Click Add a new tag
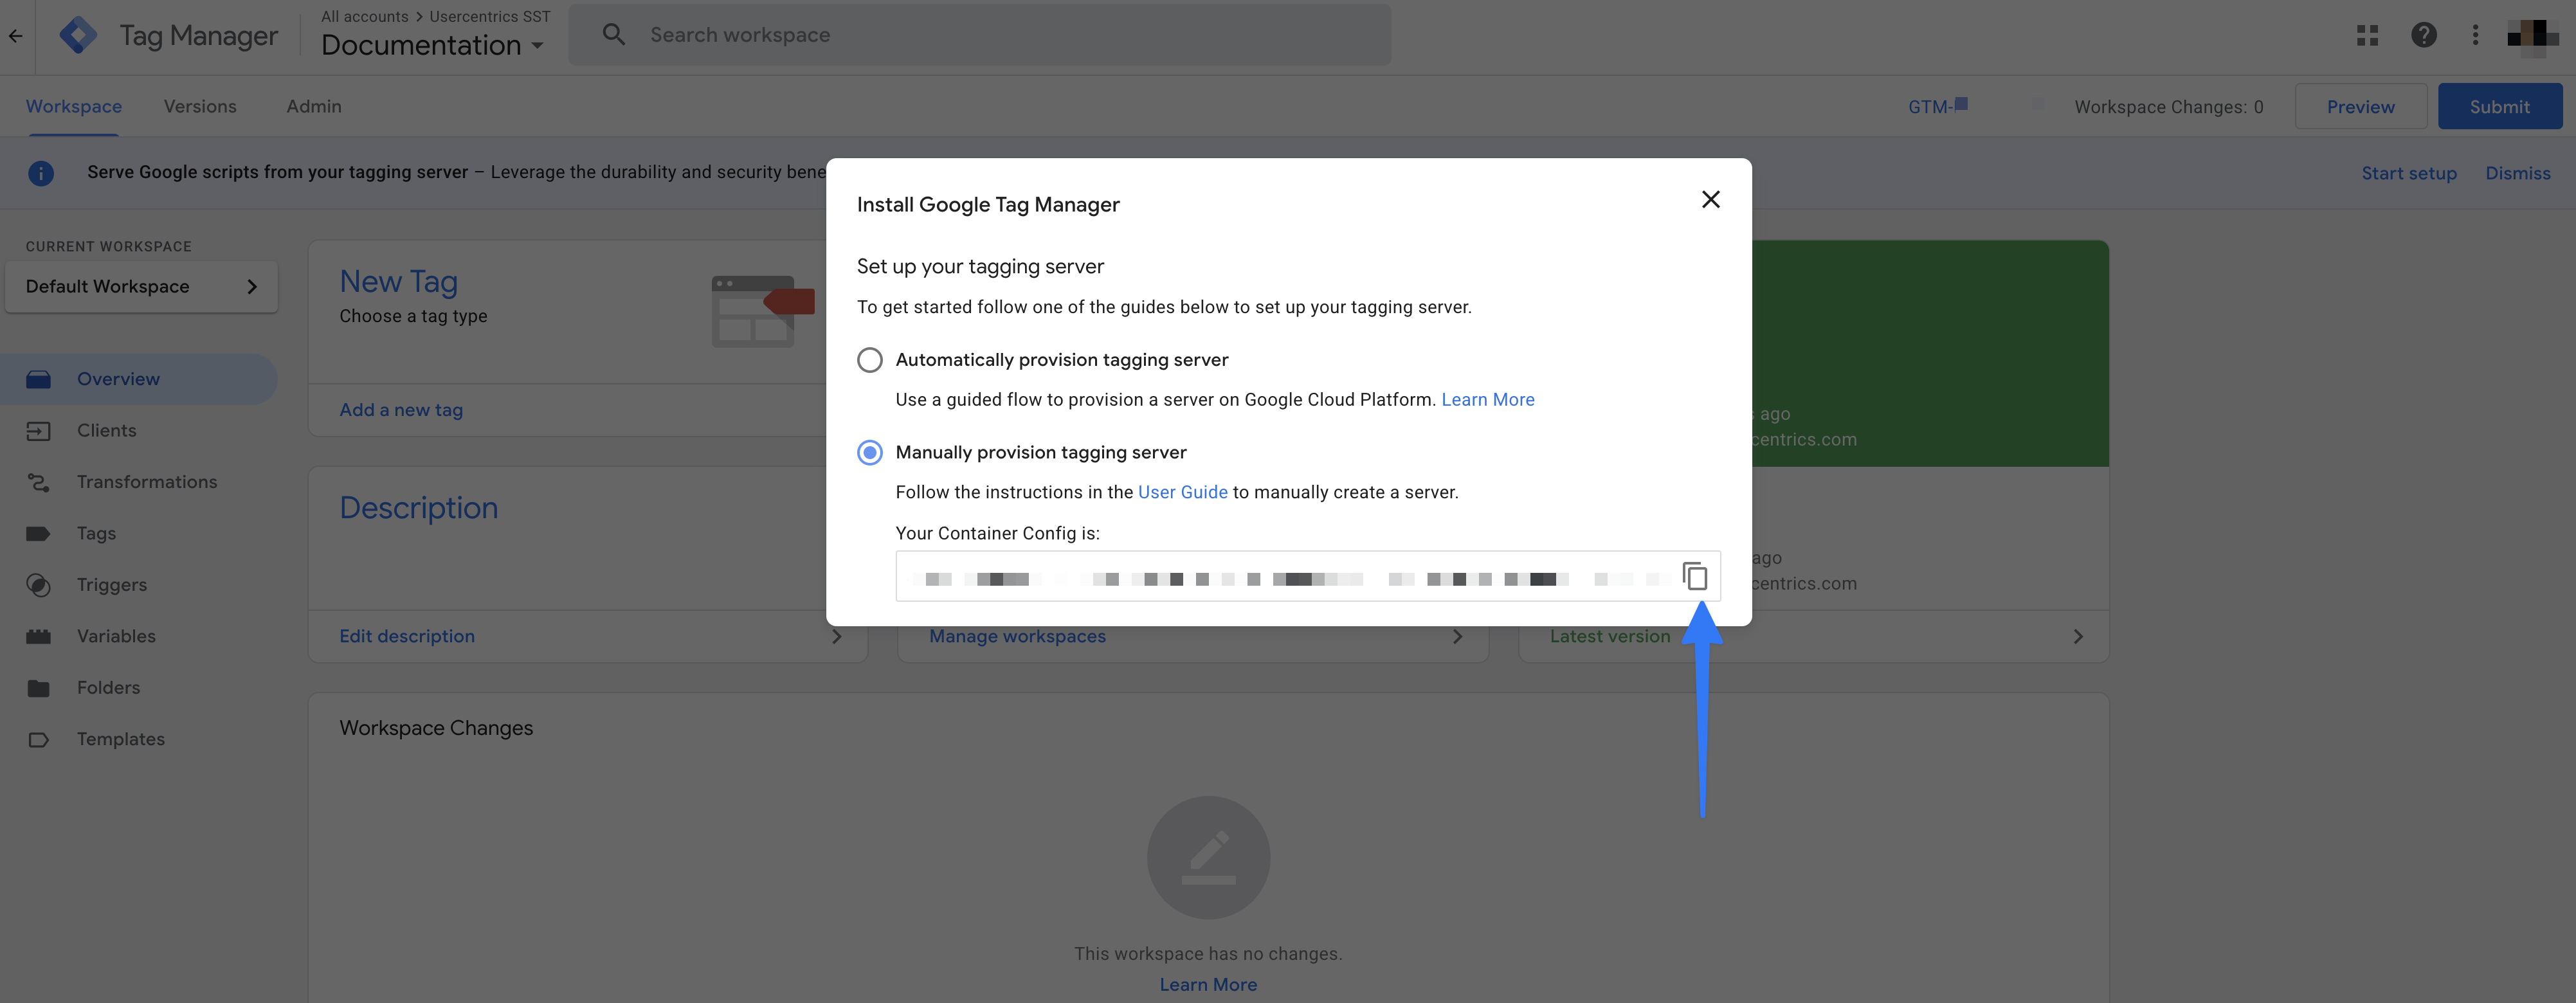Viewport: 2576px width, 1003px height. pyautogui.click(x=401, y=410)
